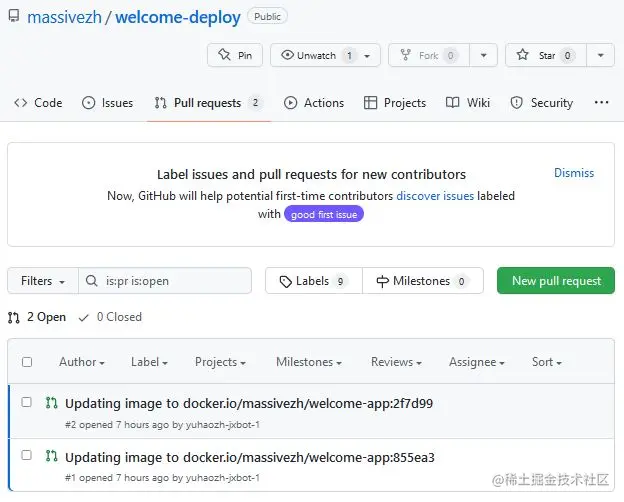Select the Pull requests tab
This screenshot has height=502, width=624.
pos(209,103)
